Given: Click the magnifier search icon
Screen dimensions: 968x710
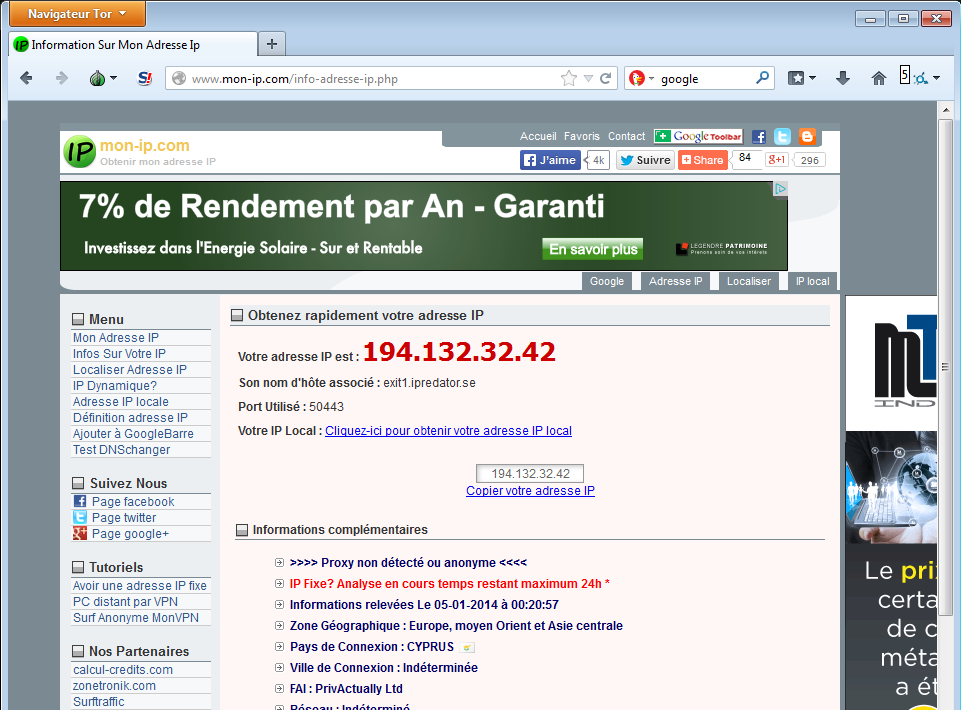Looking at the screenshot, I should (762, 78).
